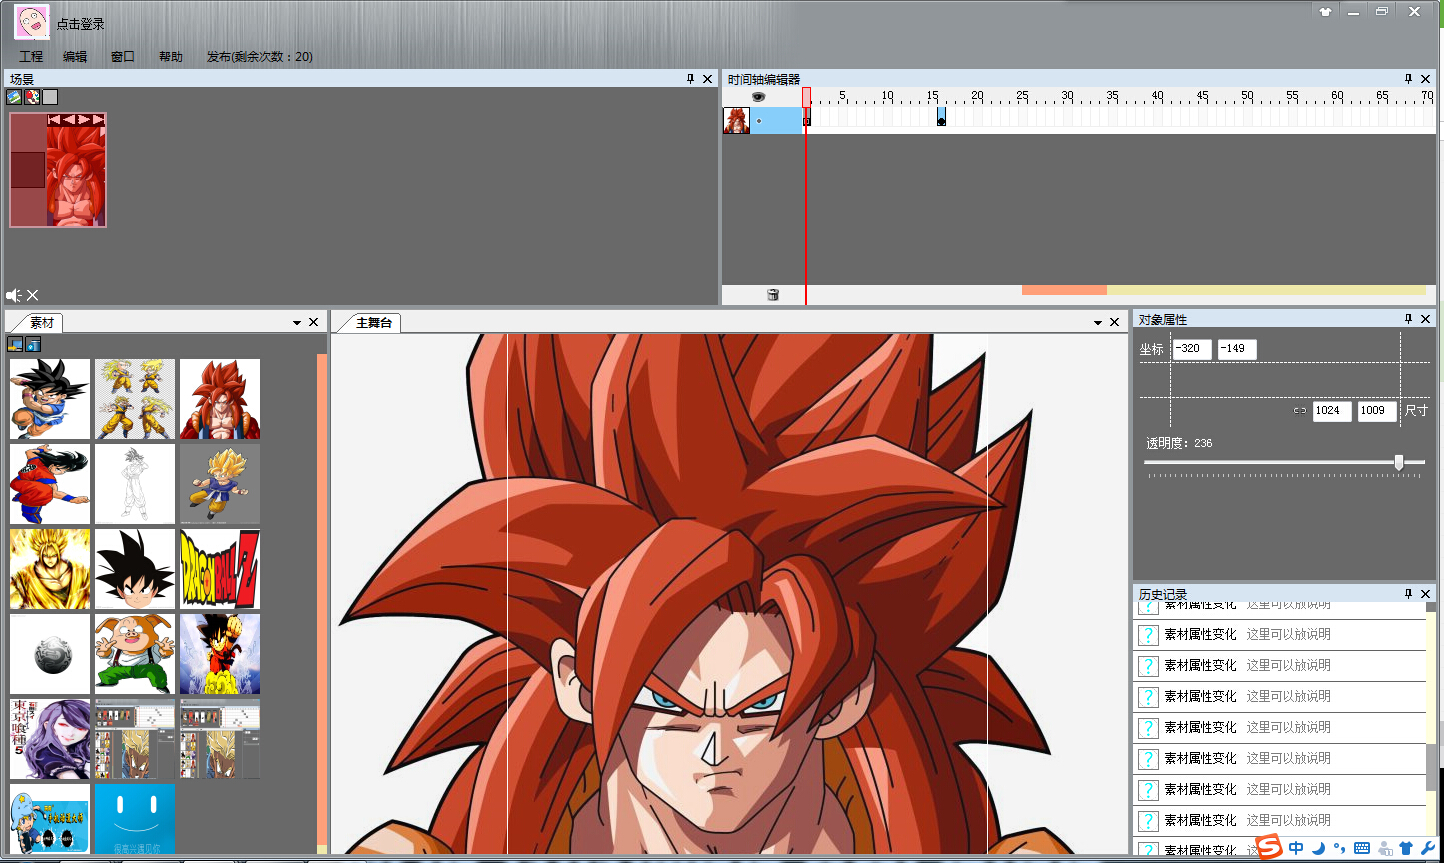This screenshot has width=1444, height=863.
Task: Click the user avatar icon to log in
Action: tap(31, 22)
